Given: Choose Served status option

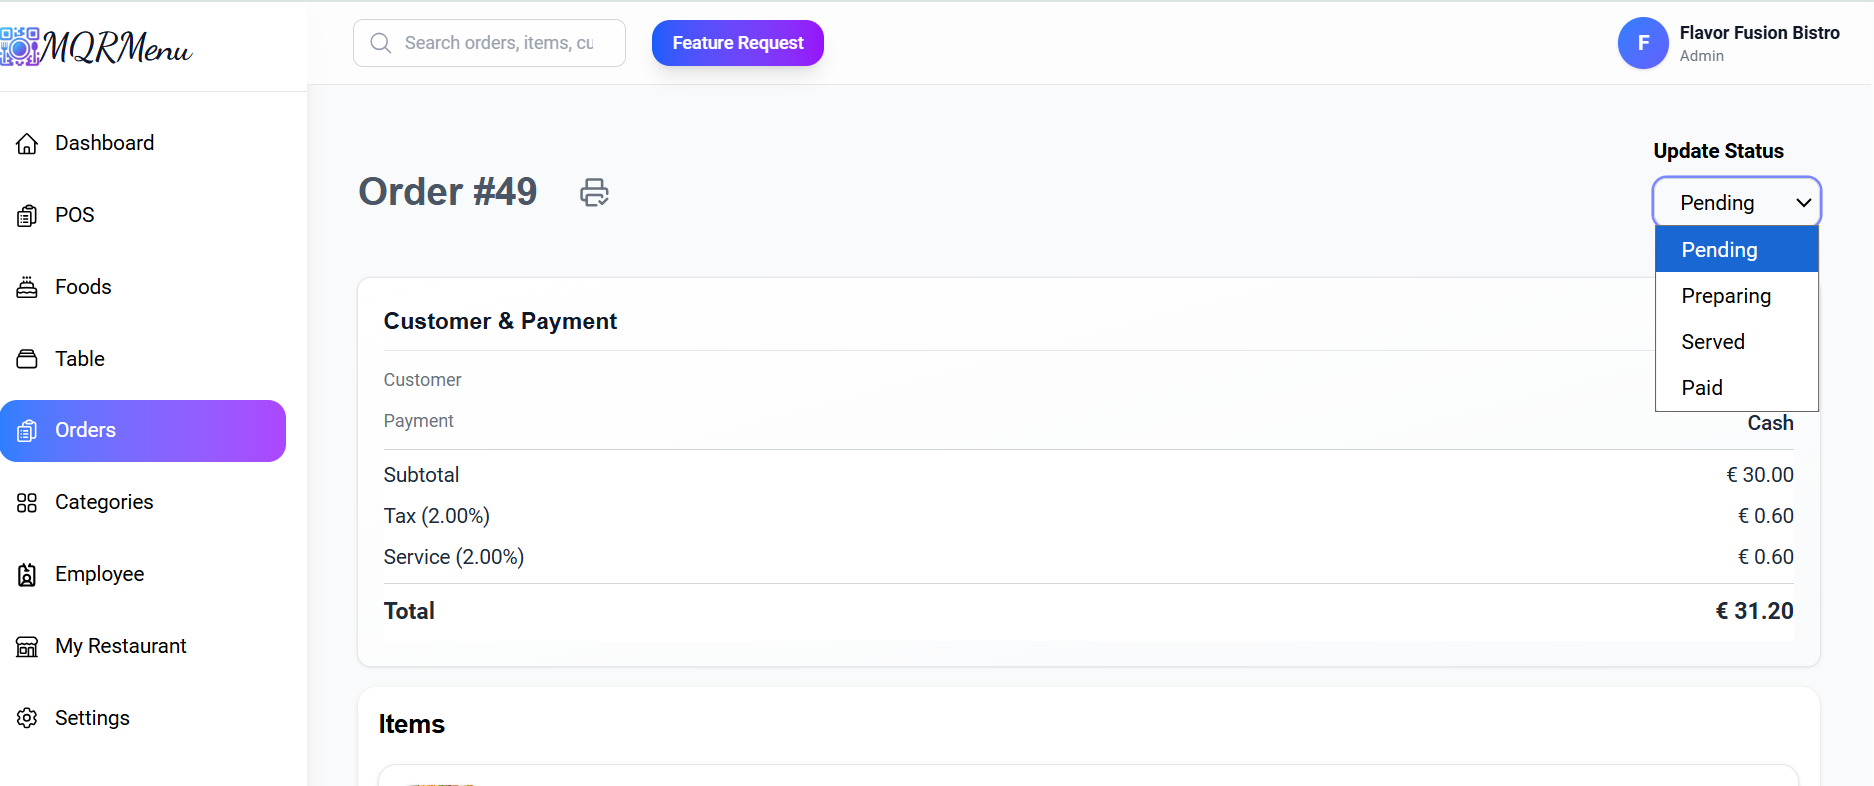Looking at the screenshot, I should [x=1713, y=342].
